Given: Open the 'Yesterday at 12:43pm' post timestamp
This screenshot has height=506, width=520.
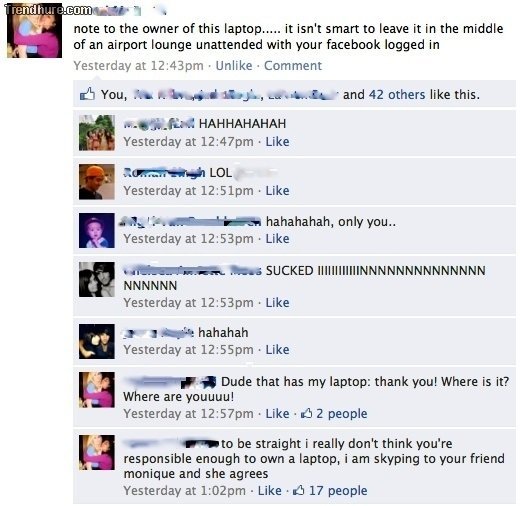Looking at the screenshot, I should pos(138,66).
